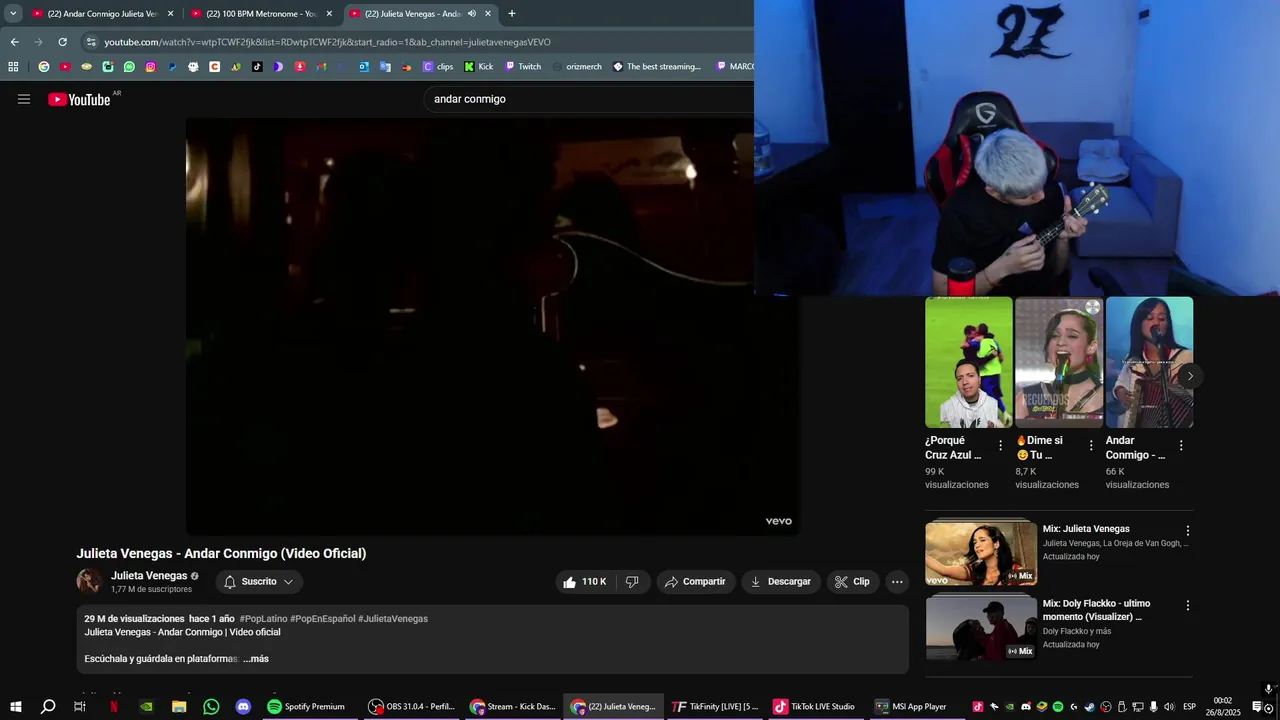The width and height of the screenshot is (1280, 720).
Task: Open 'Mix: Doly Flackko' playlist thumbnail
Action: click(x=981, y=628)
